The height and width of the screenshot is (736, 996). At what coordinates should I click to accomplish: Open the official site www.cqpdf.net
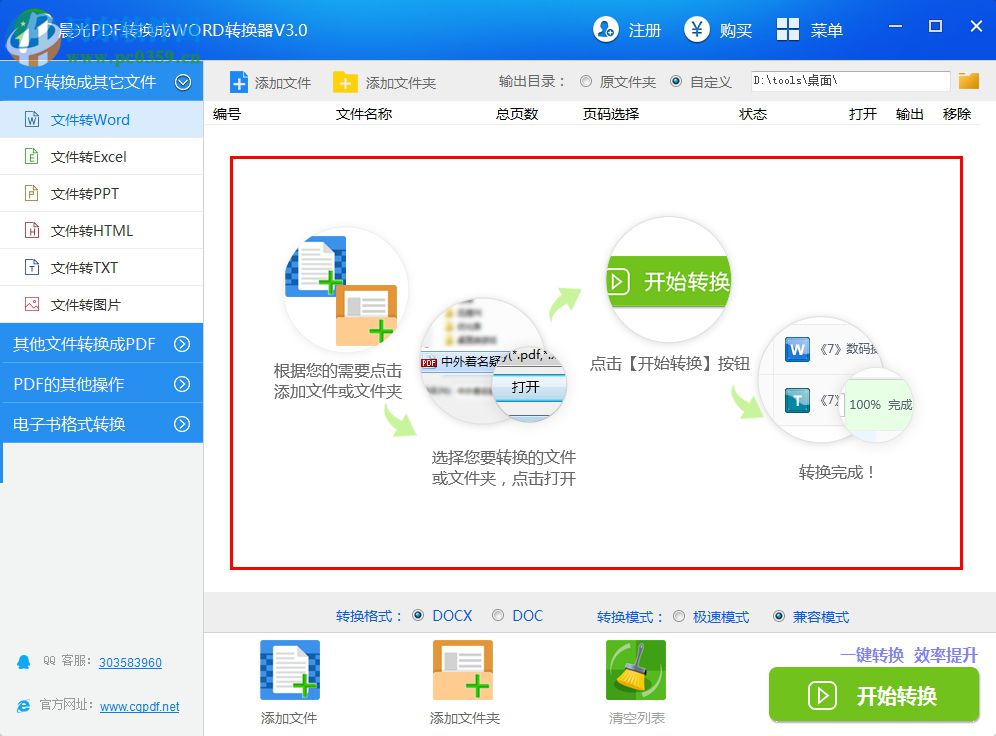point(139,706)
